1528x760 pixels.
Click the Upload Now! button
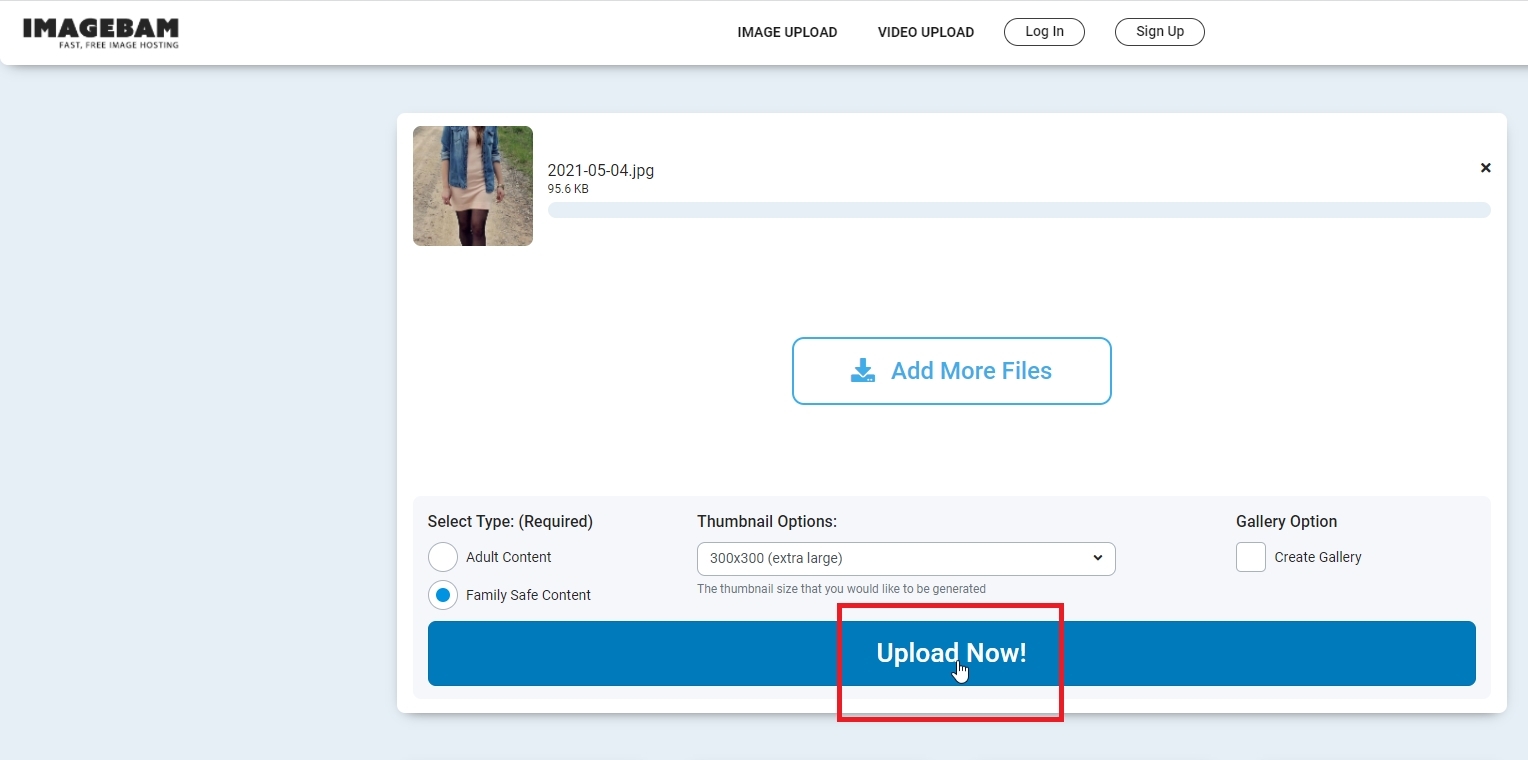point(952,654)
